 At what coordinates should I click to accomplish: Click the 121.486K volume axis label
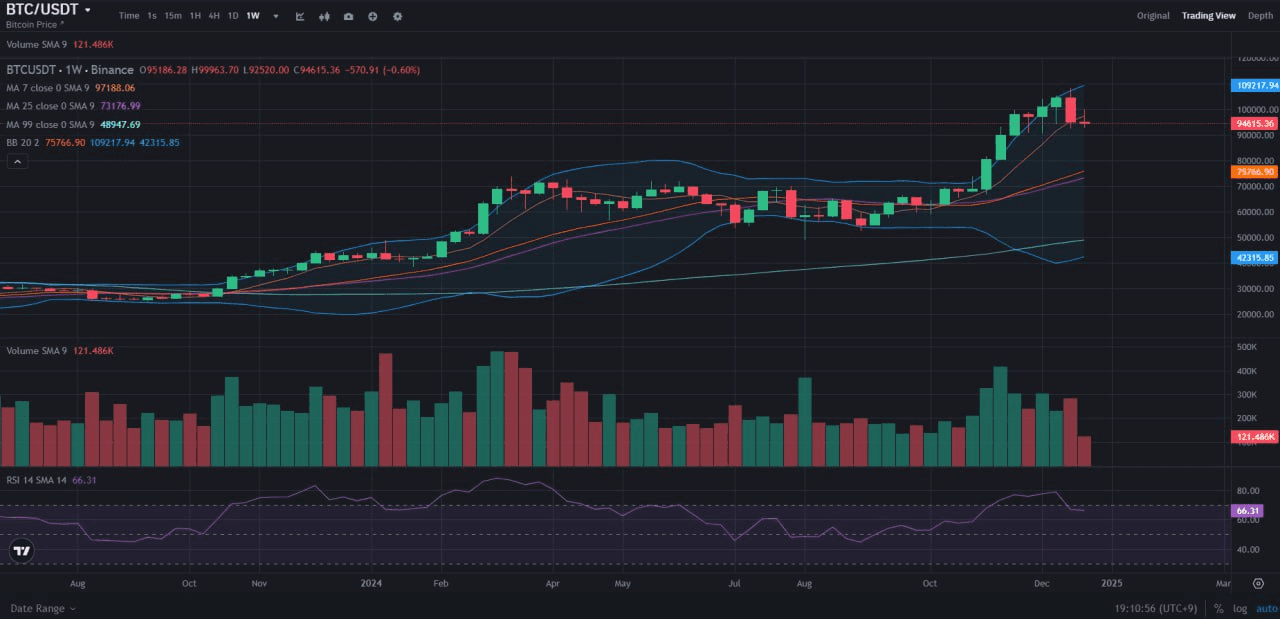click(1253, 437)
